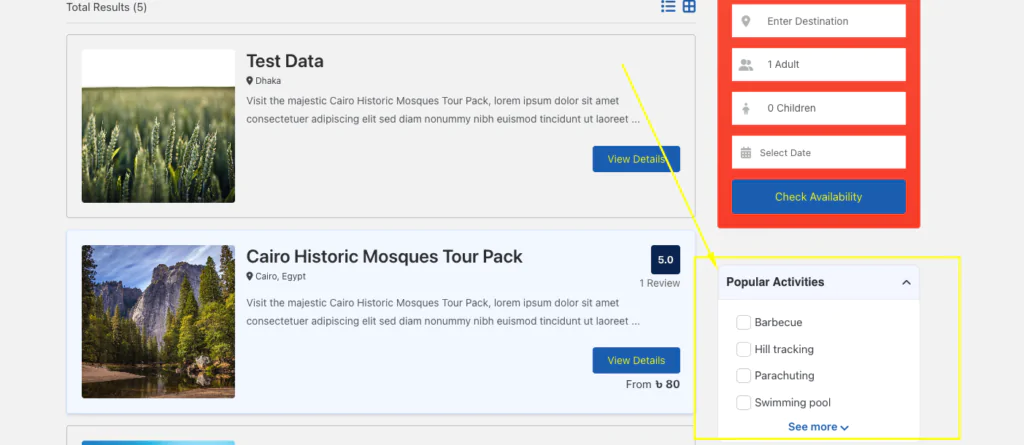The image size is (1024, 445).
Task: Click the Hill tracking label text
Action: click(784, 349)
